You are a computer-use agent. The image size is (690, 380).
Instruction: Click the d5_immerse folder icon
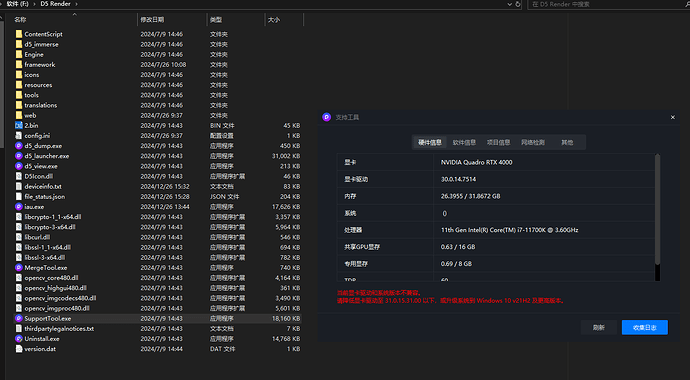point(18,44)
